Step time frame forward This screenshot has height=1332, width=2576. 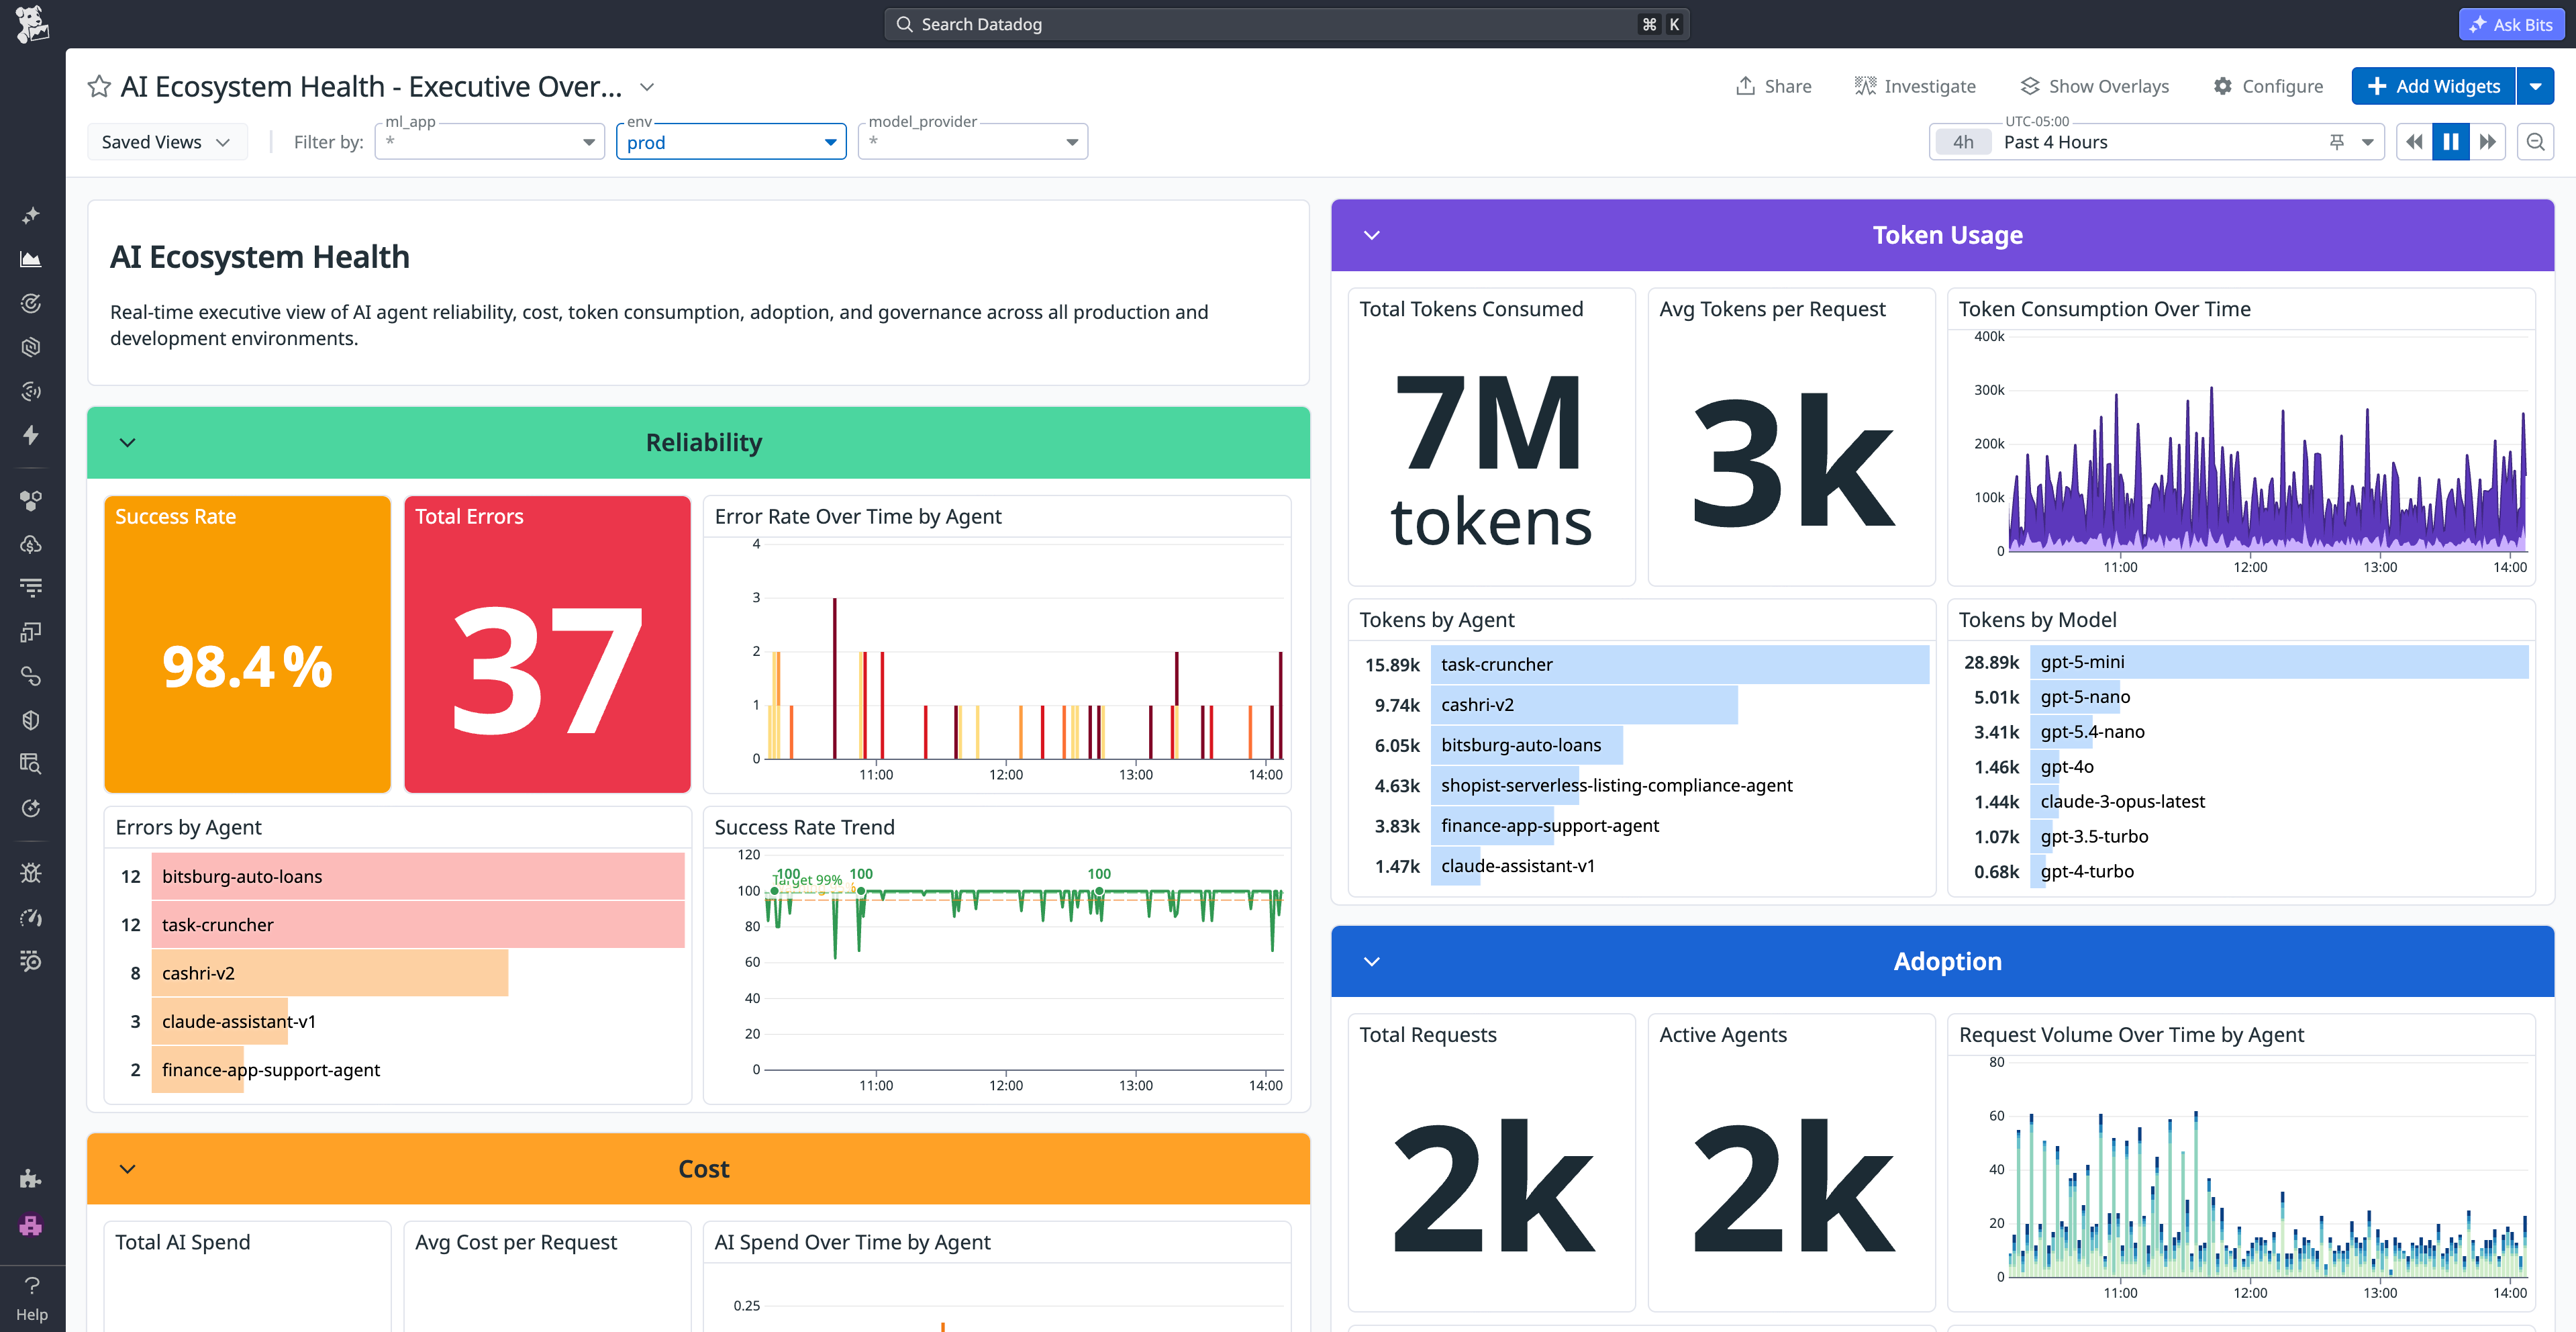click(x=2487, y=142)
